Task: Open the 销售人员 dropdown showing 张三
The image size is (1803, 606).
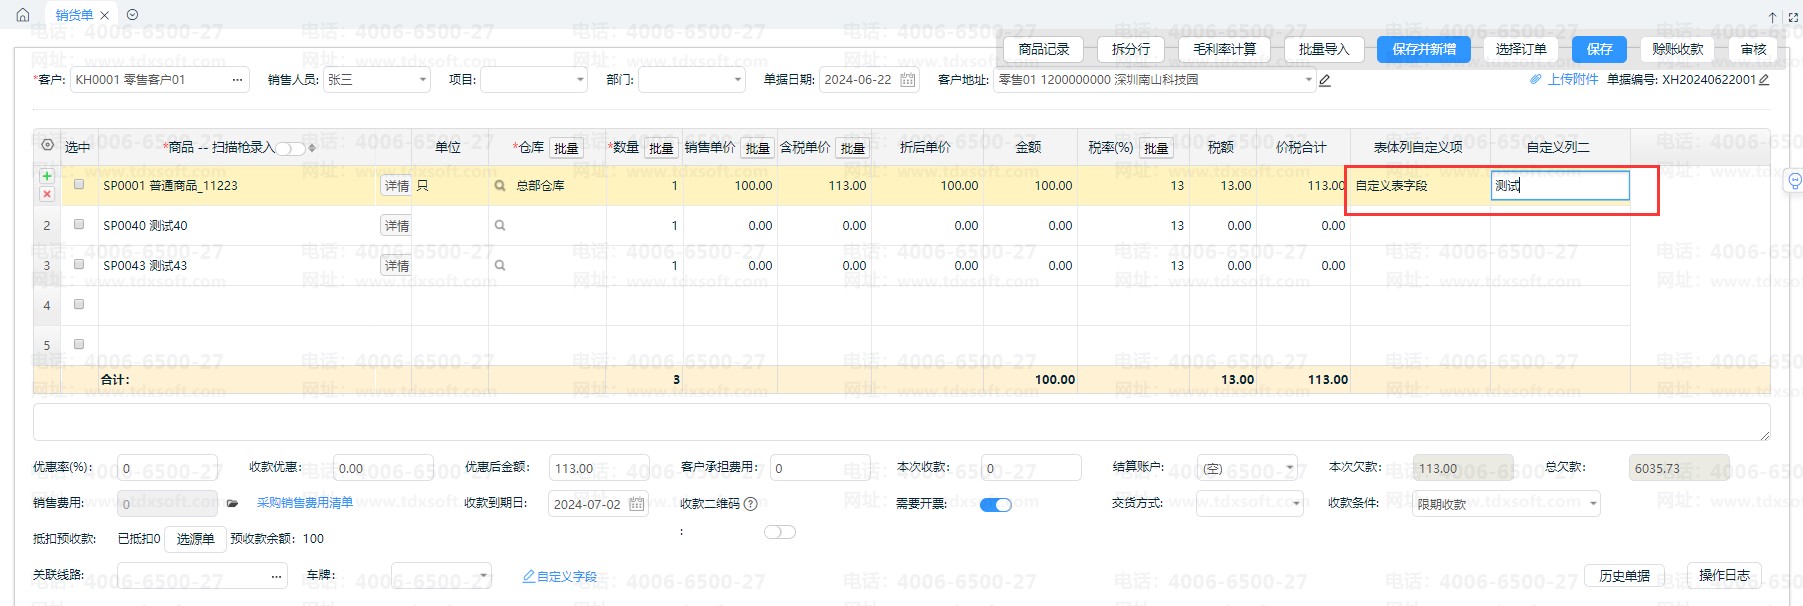Action: [x=376, y=80]
